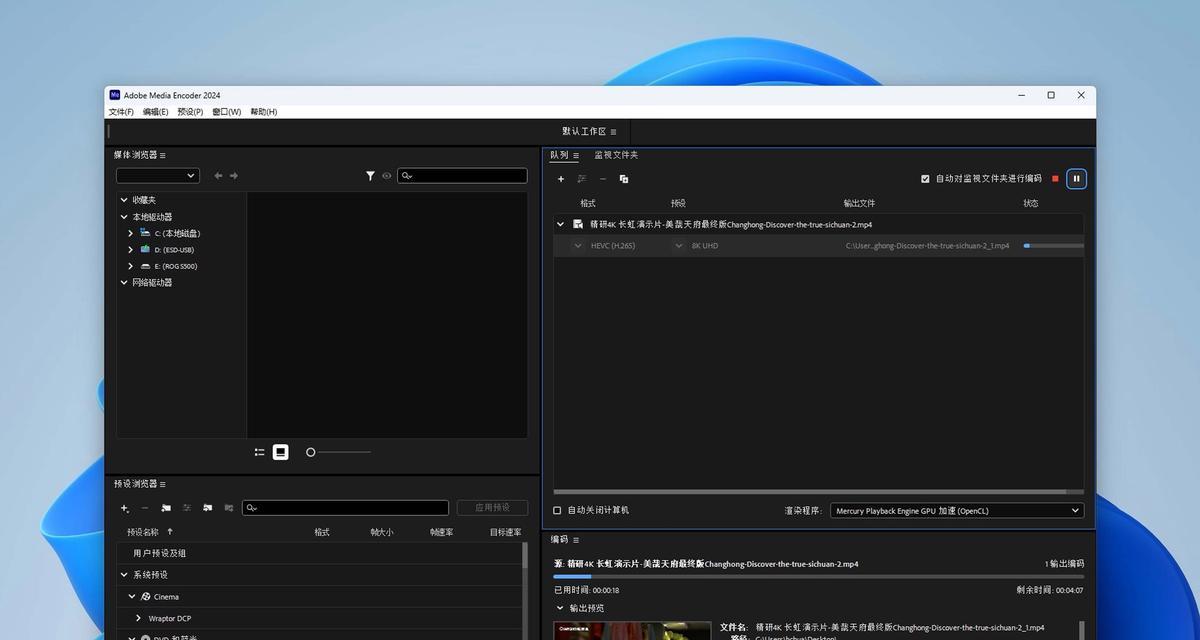
Task: Open the 窗口(W) menu
Action: 226,112
